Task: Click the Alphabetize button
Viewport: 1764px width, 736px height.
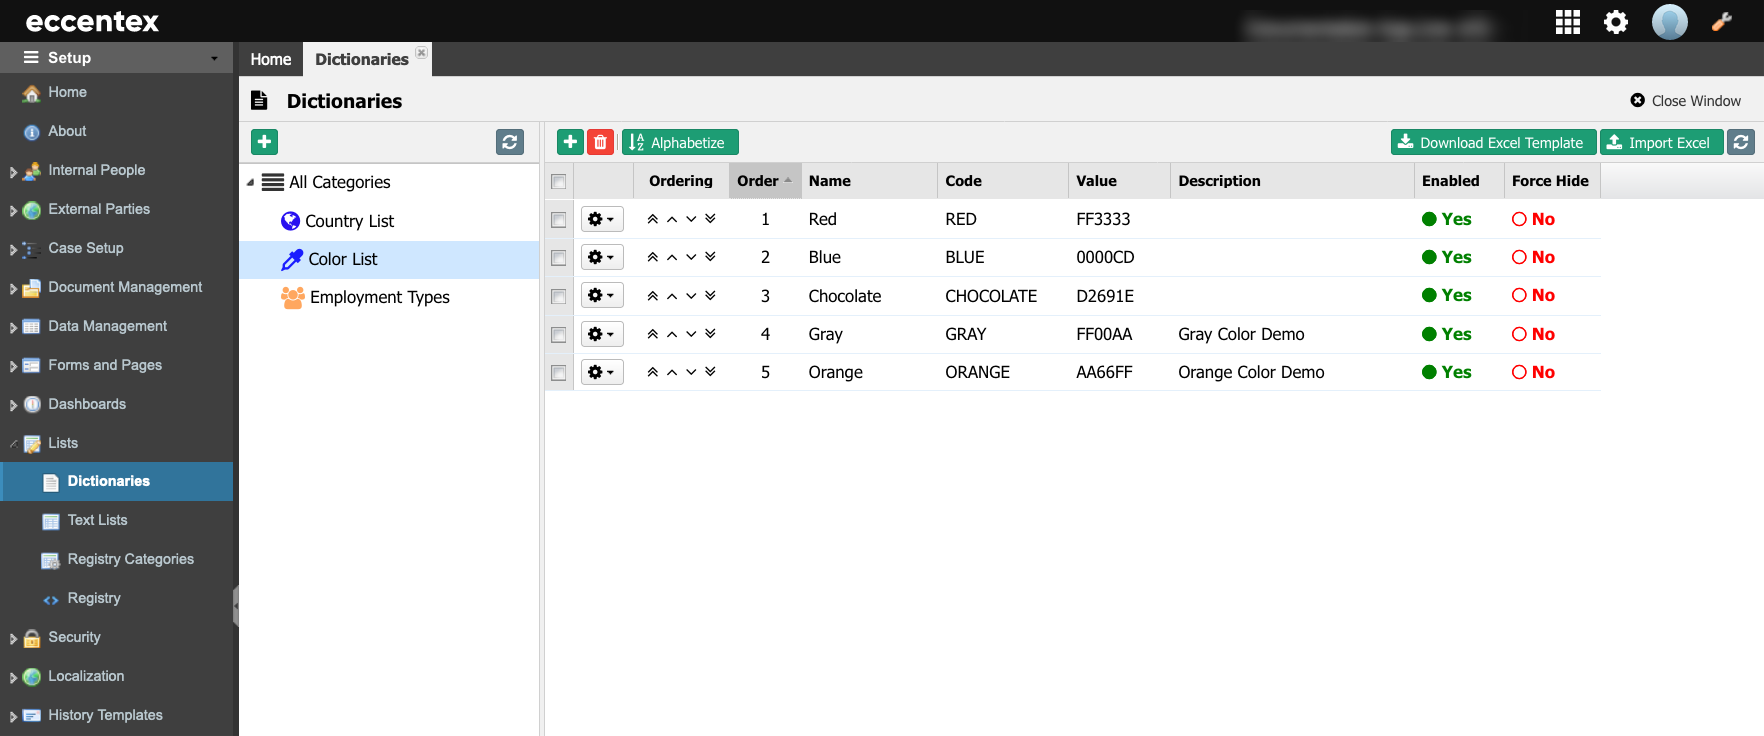Action: (x=680, y=142)
